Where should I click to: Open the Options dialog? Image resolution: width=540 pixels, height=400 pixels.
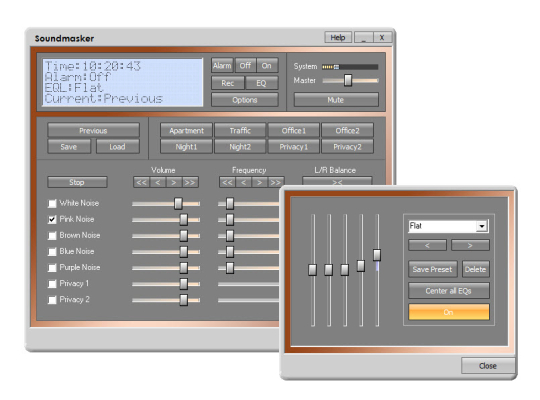(x=245, y=100)
